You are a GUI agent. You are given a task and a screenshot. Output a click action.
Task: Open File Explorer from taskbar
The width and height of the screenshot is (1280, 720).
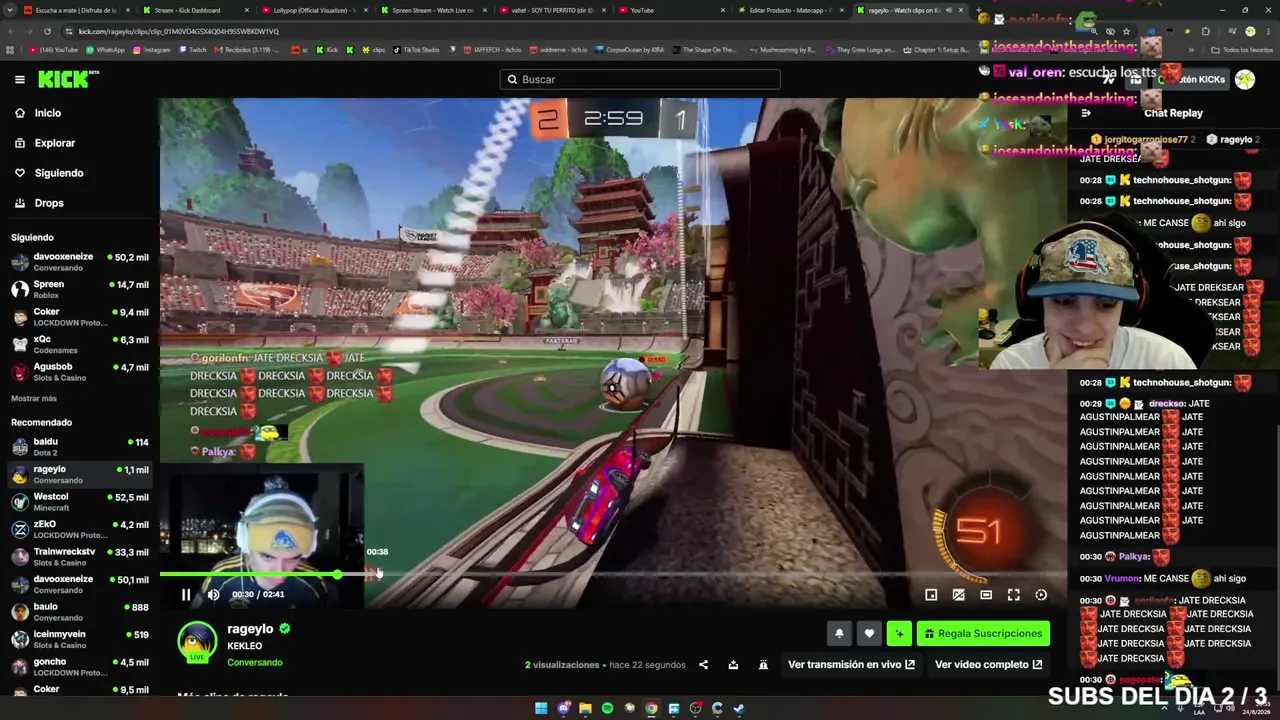click(x=585, y=708)
